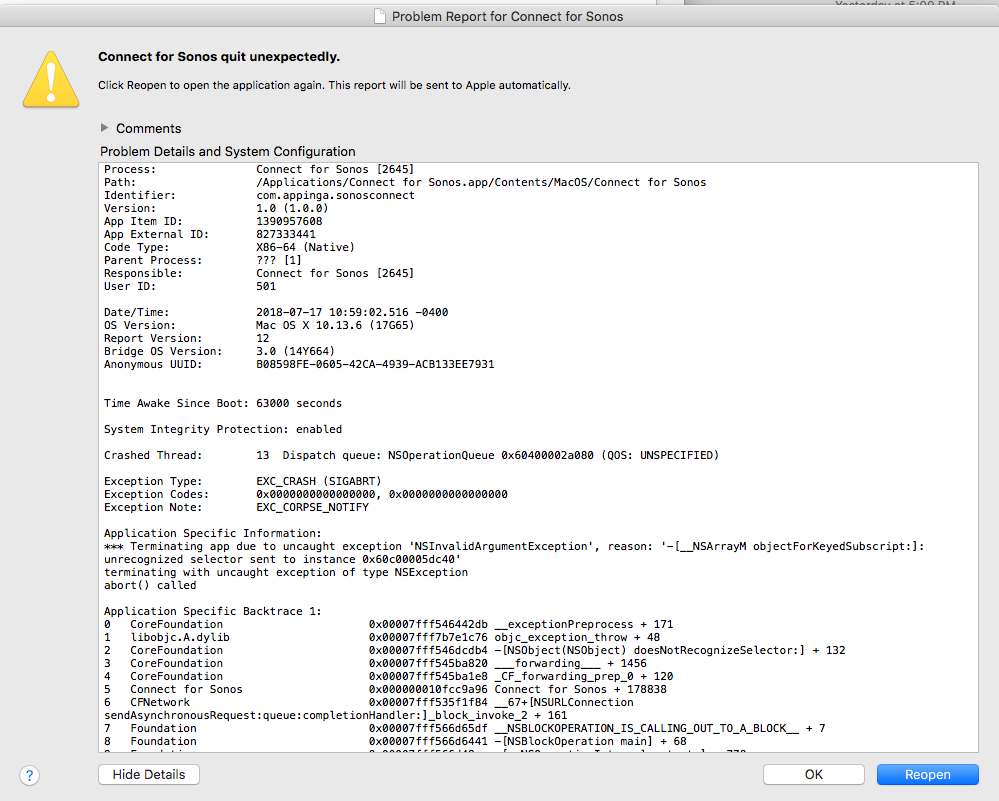Viewport: 999px width, 801px height.
Task: Select exception note 'EXC_CORPSE_NOTIFY'
Action: coord(312,507)
